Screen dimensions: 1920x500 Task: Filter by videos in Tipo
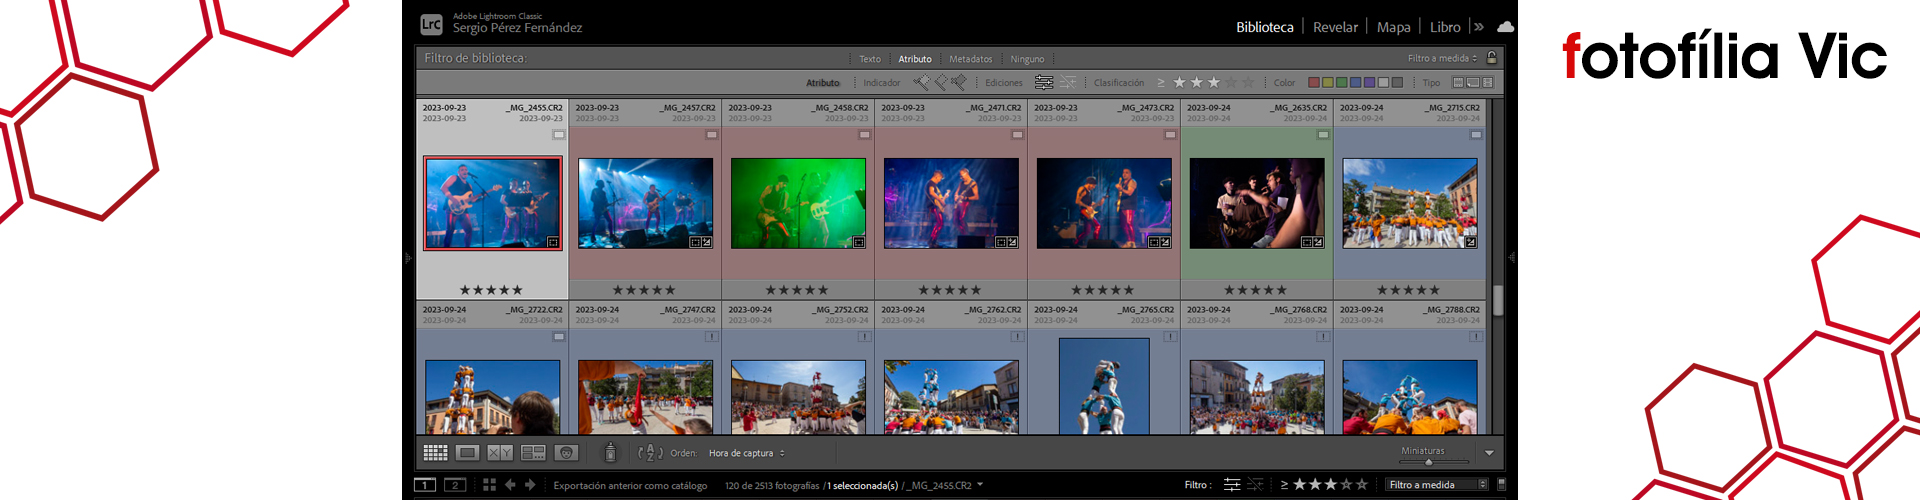point(1488,82)
